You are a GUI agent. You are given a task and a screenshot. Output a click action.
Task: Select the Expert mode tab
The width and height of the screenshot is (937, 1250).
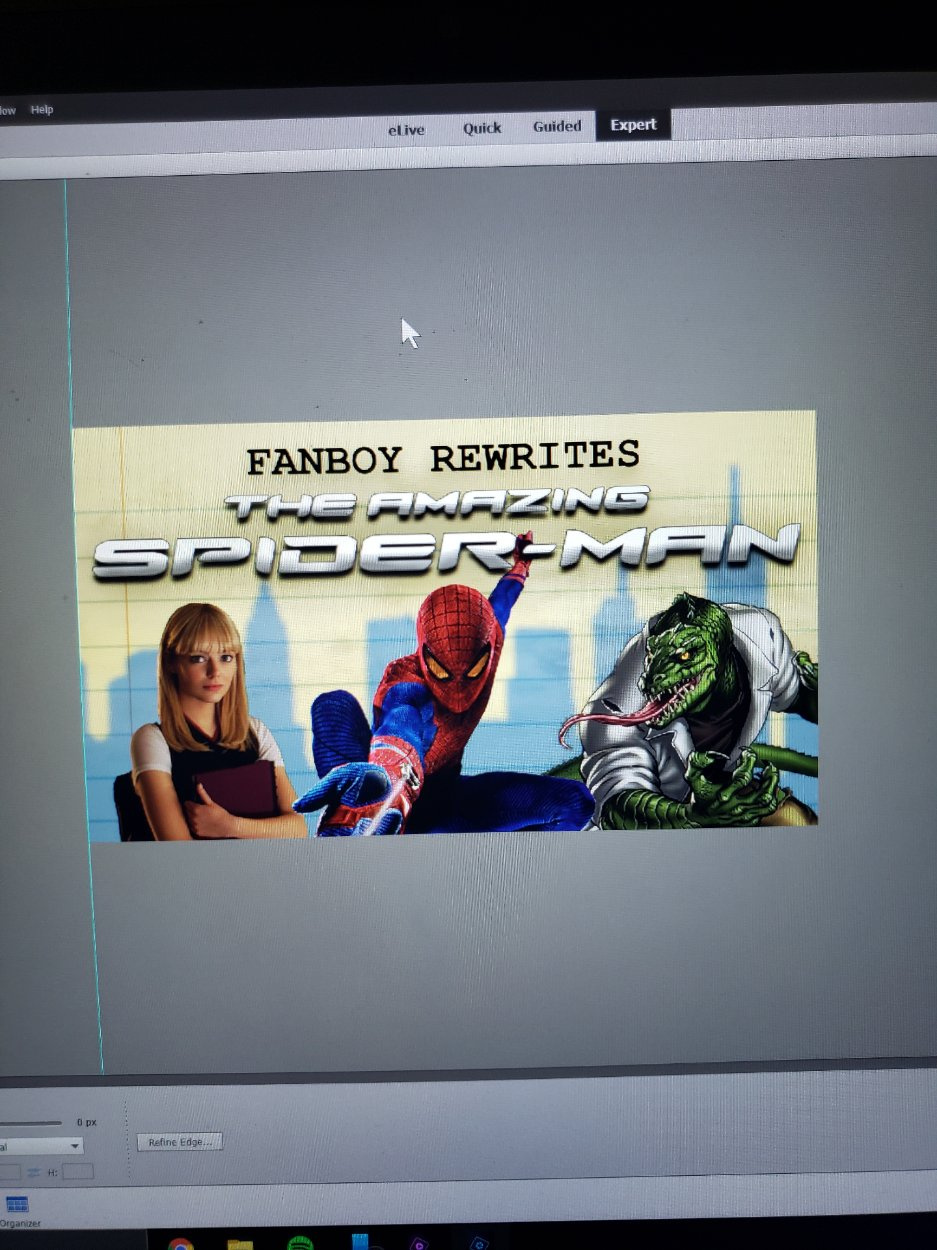click(x=634, y=125)
